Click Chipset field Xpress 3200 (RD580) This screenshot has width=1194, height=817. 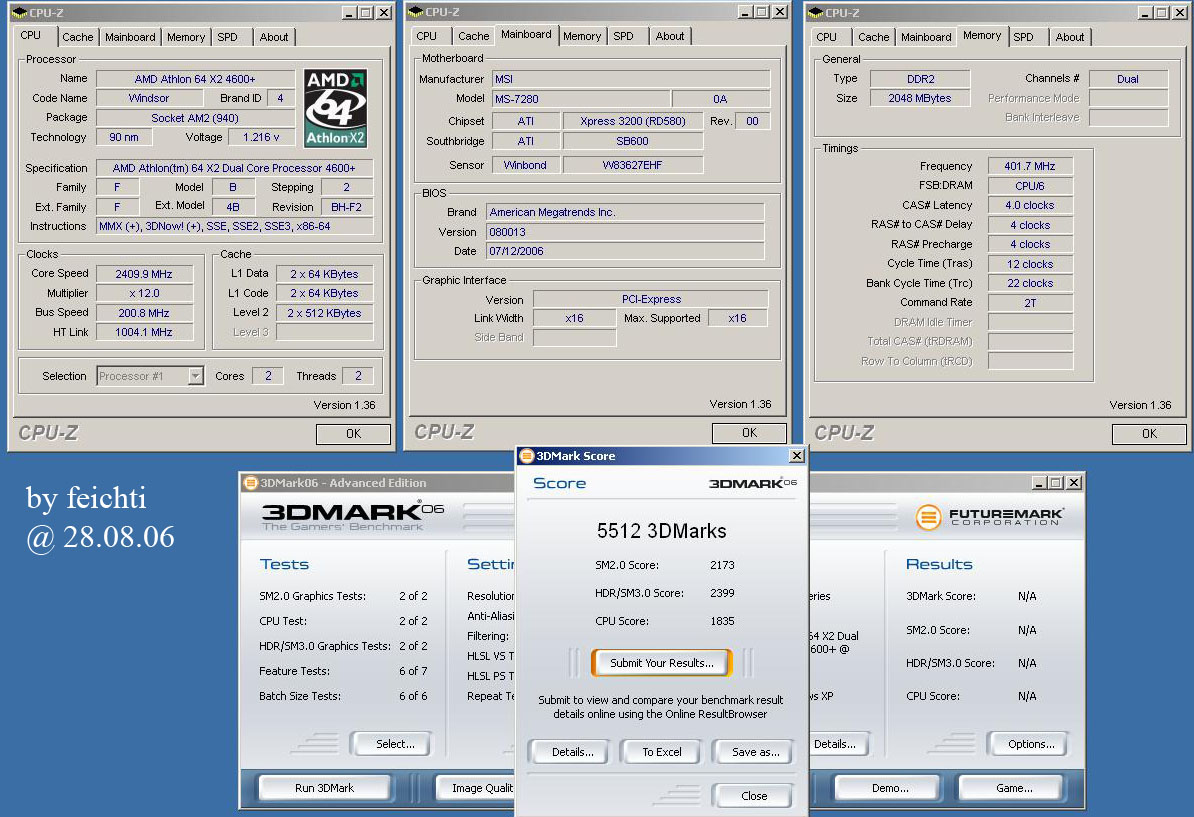click(632, 122)
